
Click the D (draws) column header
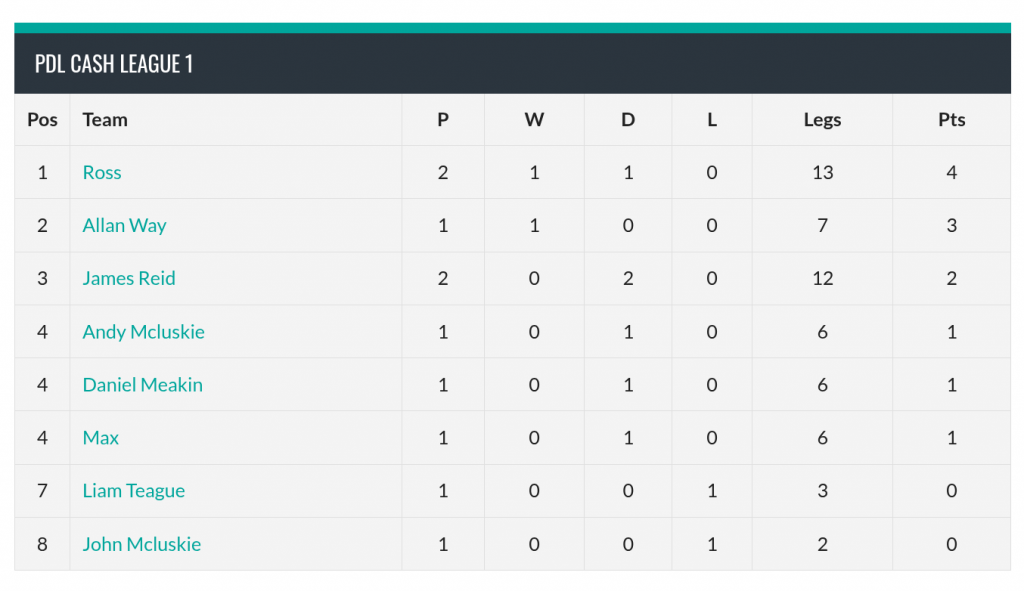[x=628, y=120]
